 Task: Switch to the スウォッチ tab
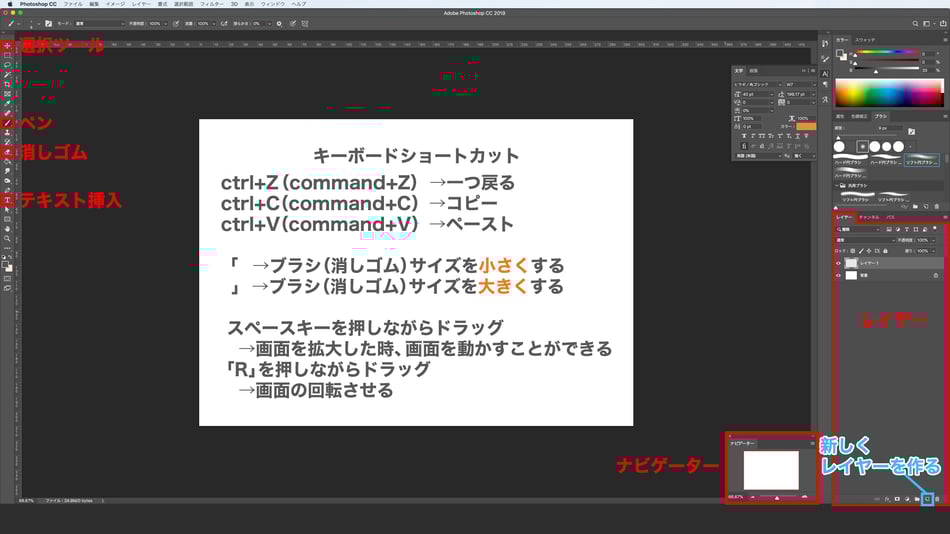(x=865, y=40)
